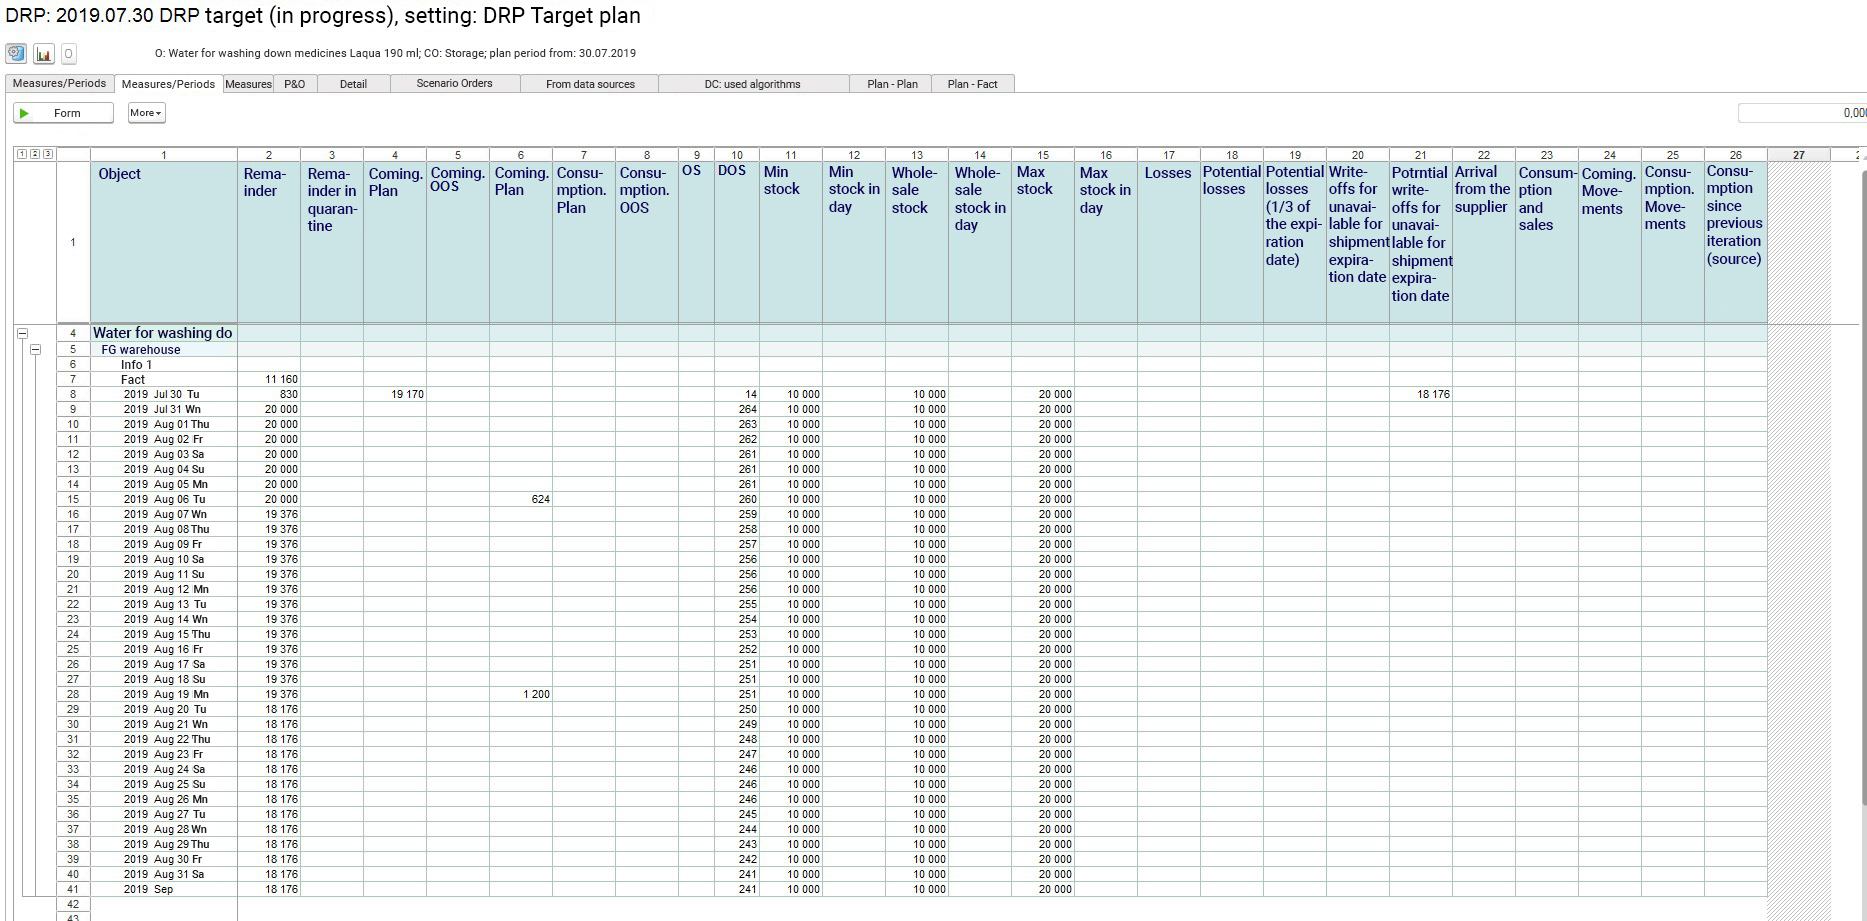Show grouping level 1 of the table
The width and height of the screenshot is (1867, 921).
click(x=20, y=154)
